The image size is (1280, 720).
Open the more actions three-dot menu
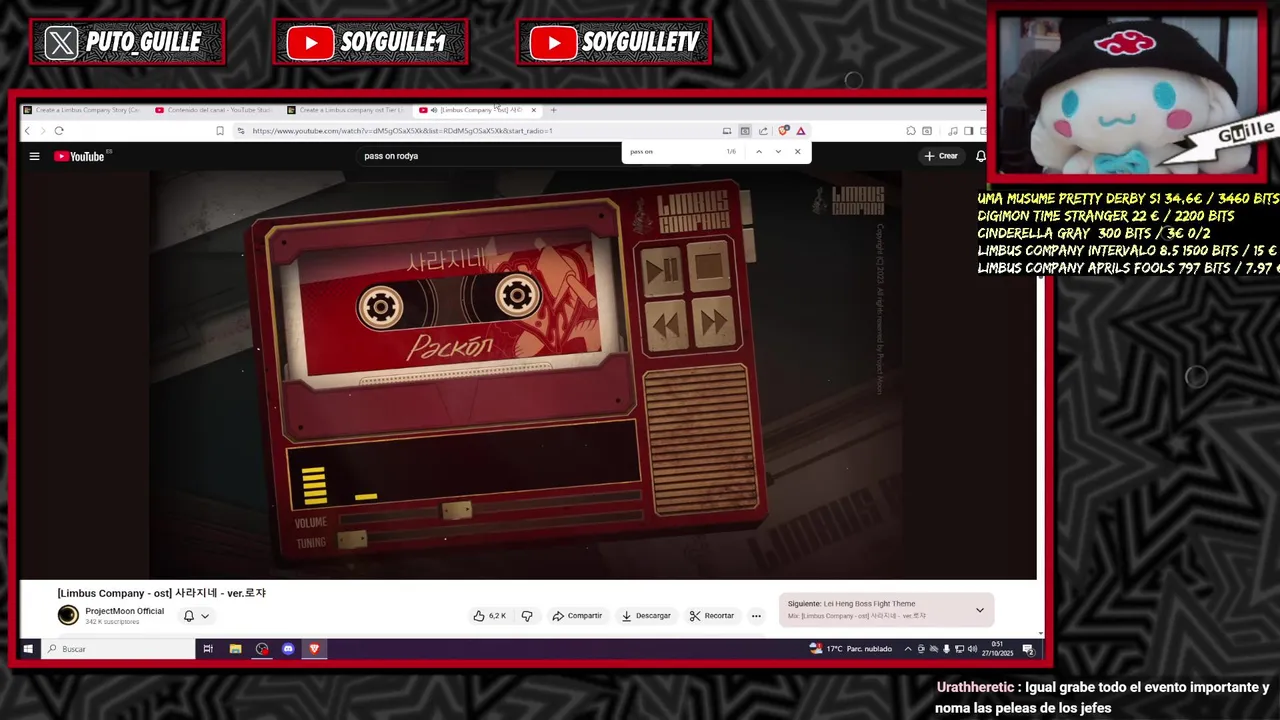click(756, 616)
